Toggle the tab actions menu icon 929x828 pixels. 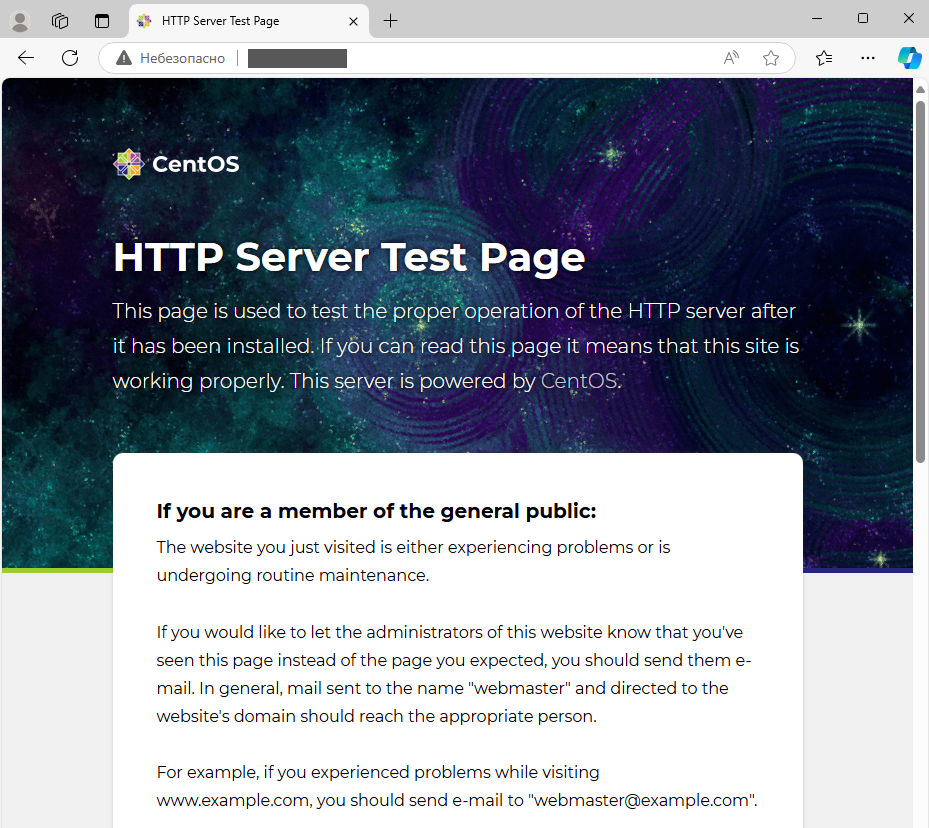click(102, 21)
